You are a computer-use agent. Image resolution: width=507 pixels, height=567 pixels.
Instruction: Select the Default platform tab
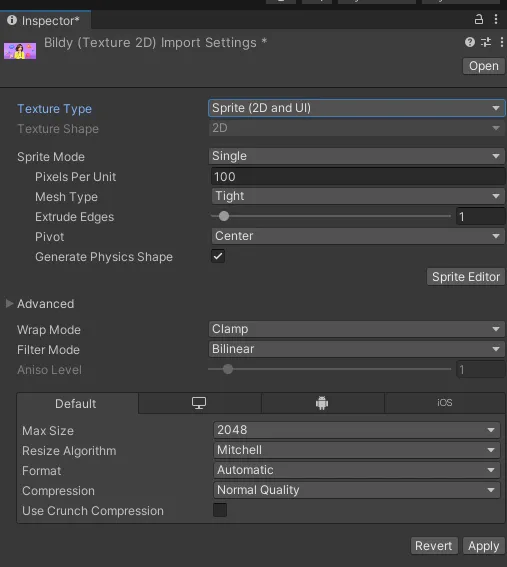pos(76,404)
